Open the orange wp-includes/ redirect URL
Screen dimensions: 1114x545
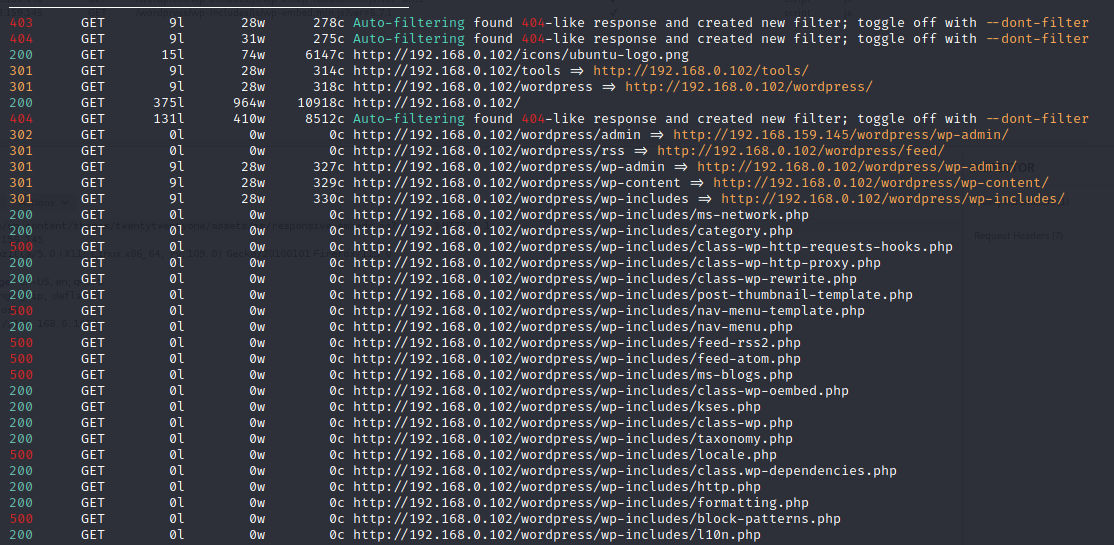(x=892, y=198)
